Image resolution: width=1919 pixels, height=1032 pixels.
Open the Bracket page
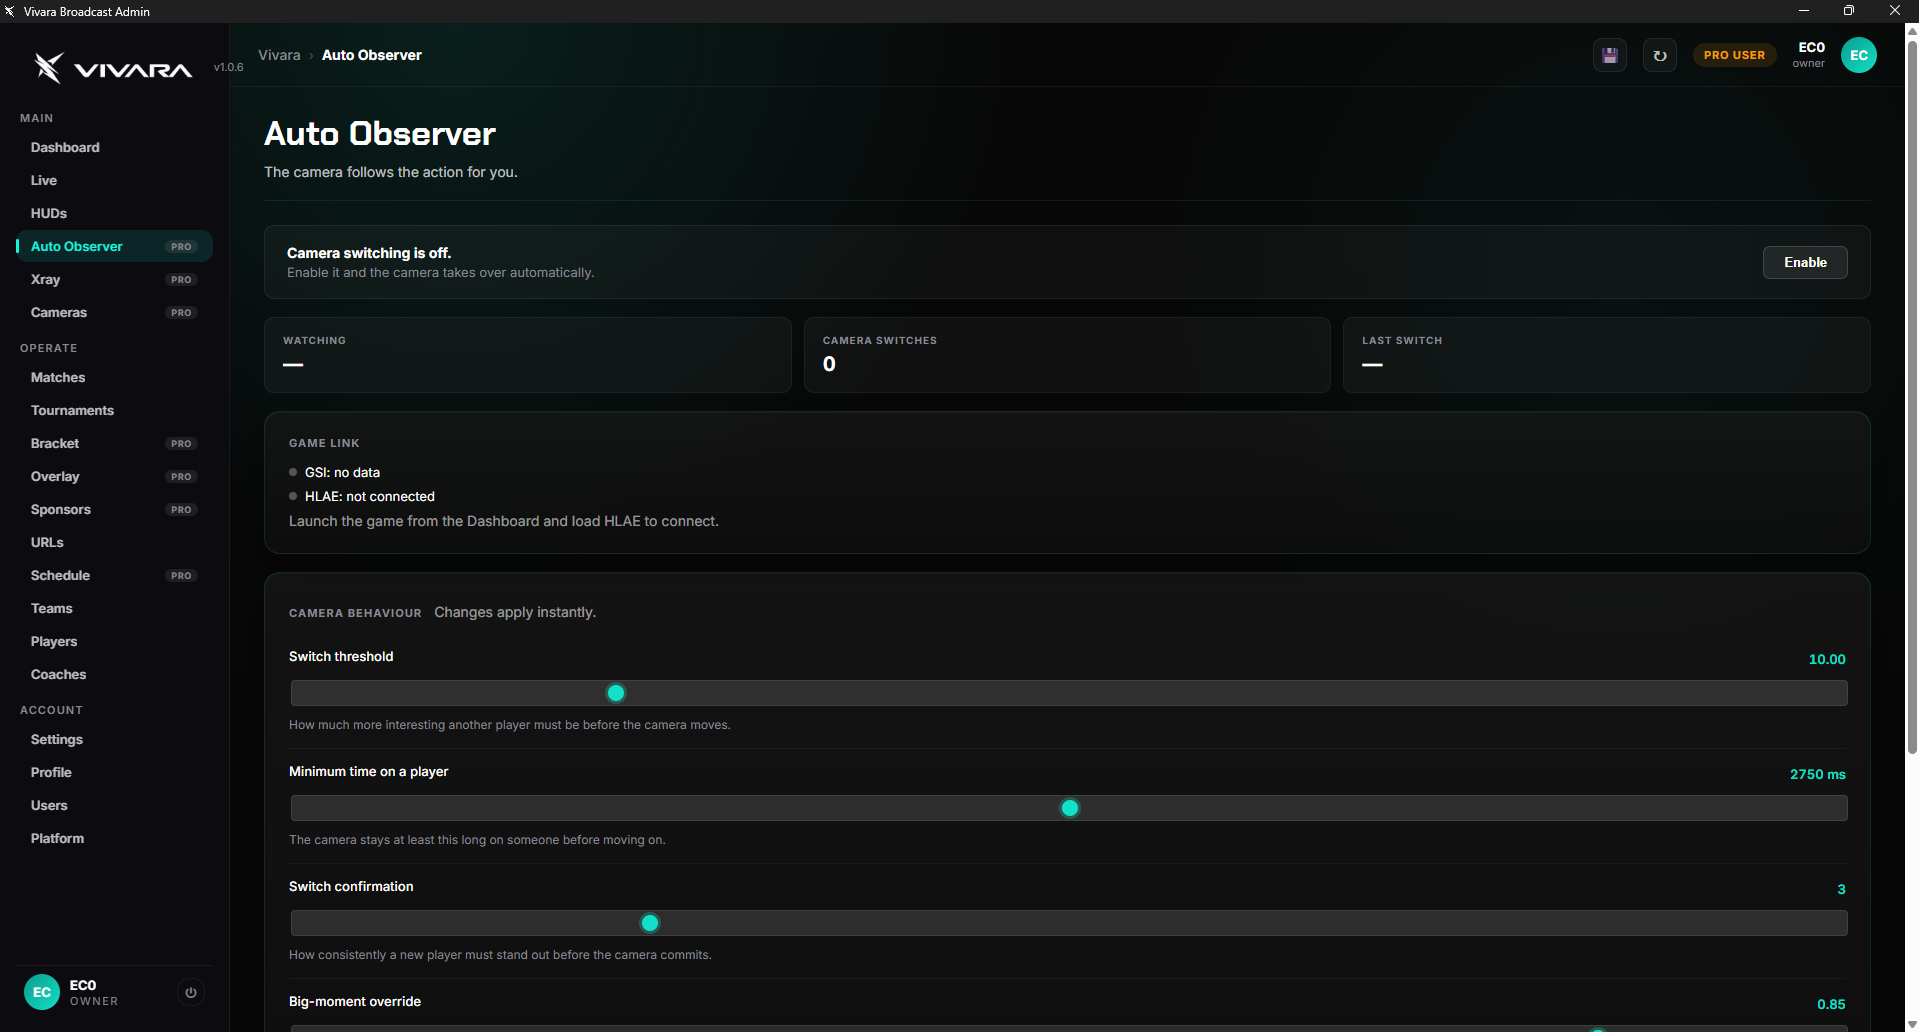tap(115, 443)
